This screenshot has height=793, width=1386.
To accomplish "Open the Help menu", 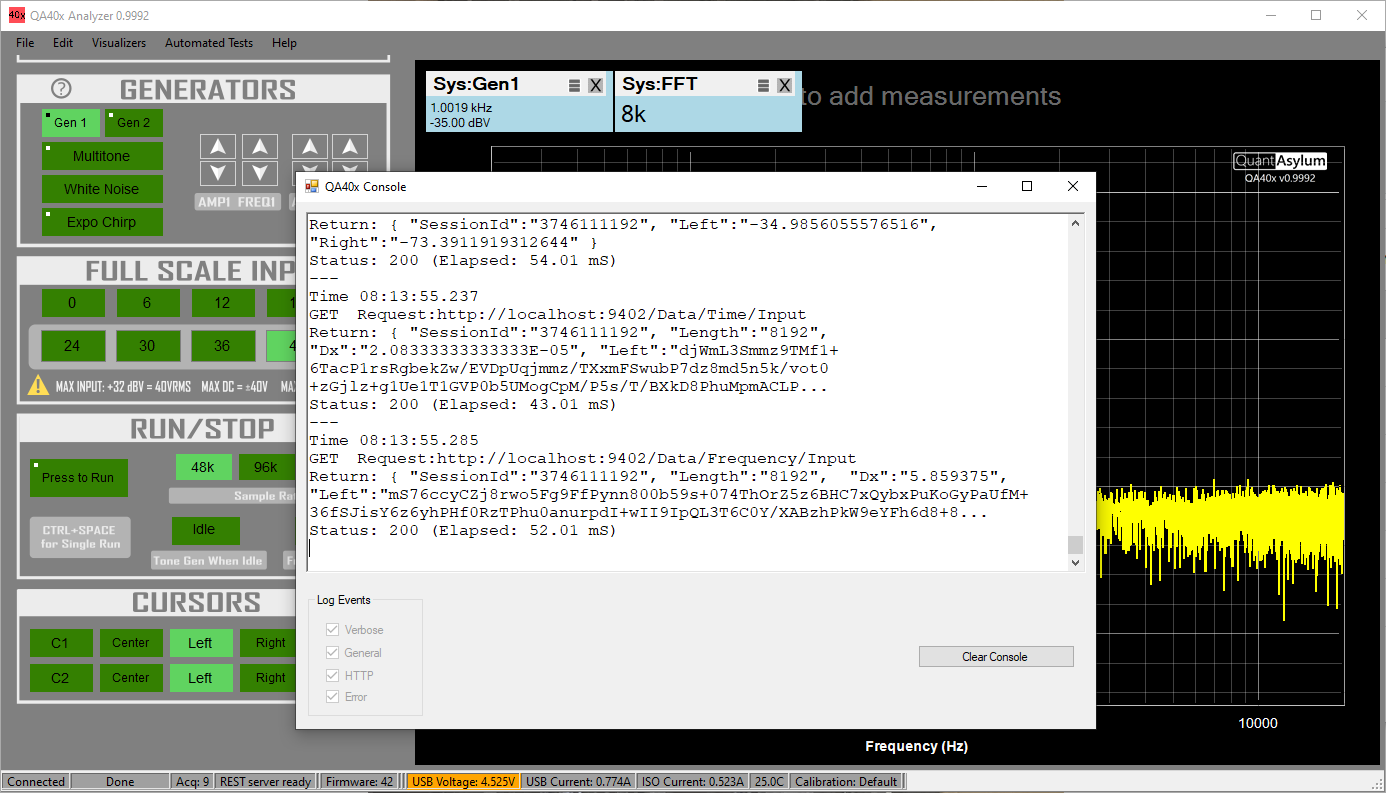I will pyautogui.click(x=284, y=43).
